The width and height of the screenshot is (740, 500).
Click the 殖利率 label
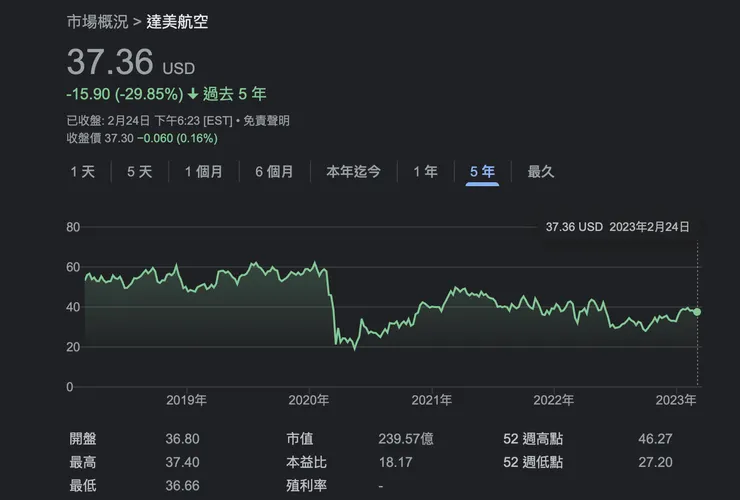306,485
